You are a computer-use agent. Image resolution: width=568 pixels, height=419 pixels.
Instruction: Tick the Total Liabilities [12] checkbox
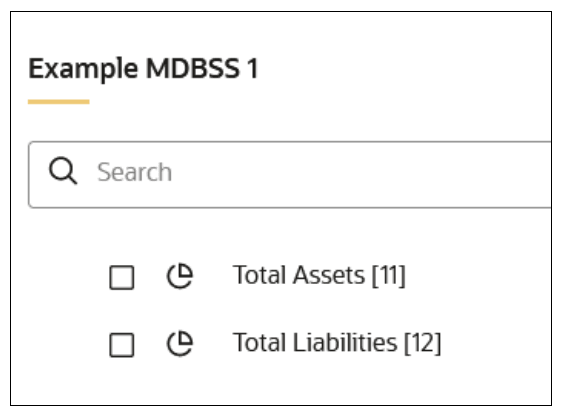tap(122, 345)
